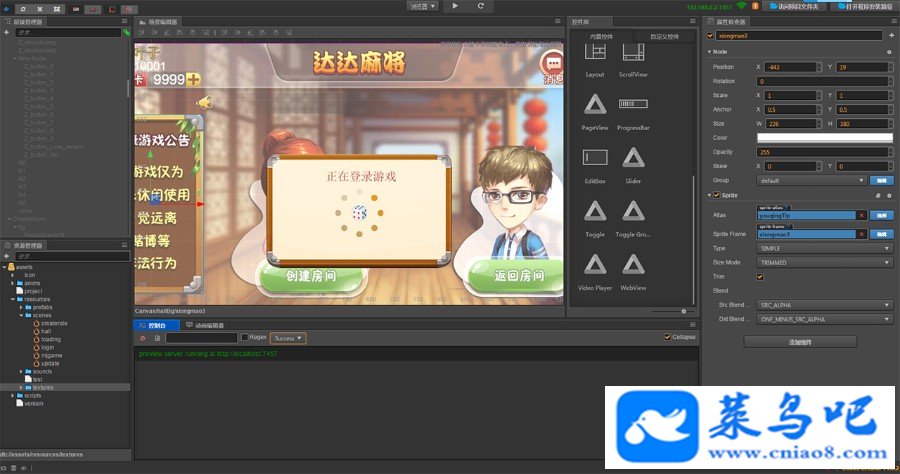The height and width of the screenshot is (474, 900).
Task: Toggle the Collapse checkbox in console
Action: (x=667, y=337)
